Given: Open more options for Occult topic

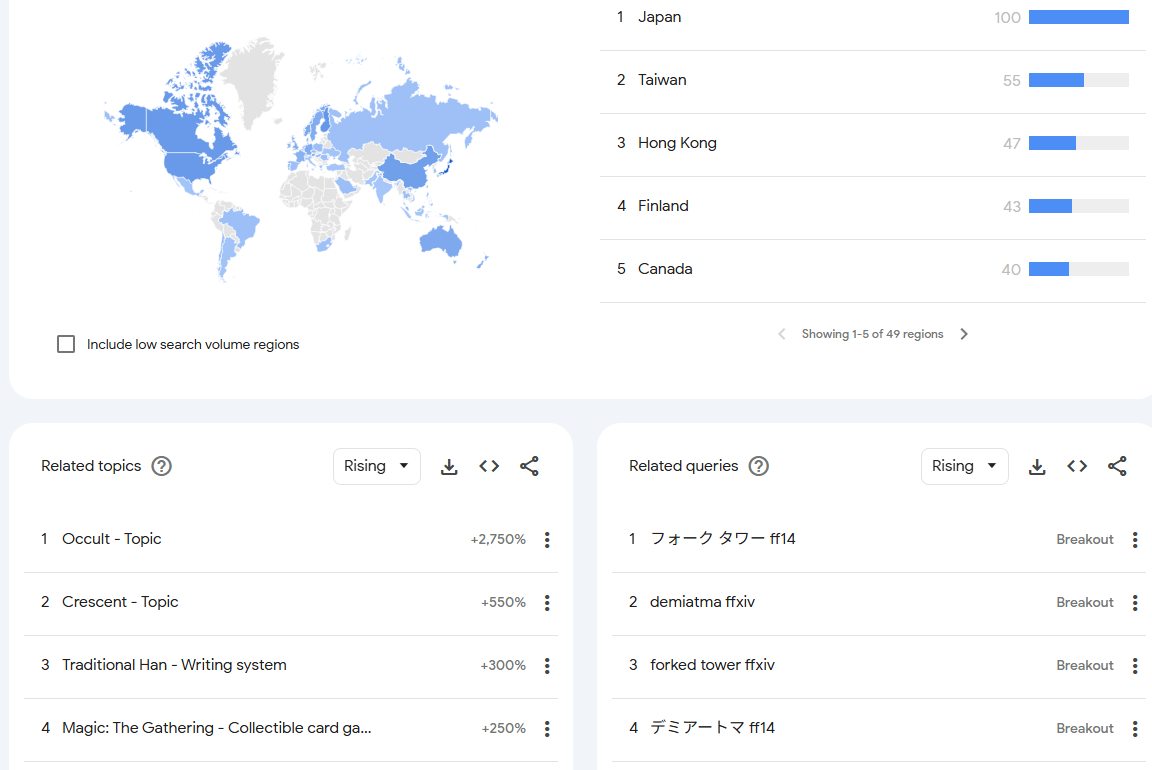Looking at the screenshot, I should (x=547, y=540).
